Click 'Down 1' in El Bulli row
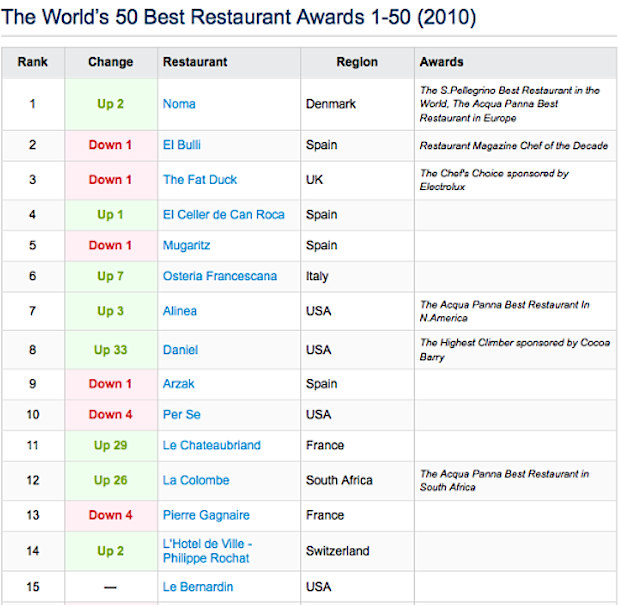Screen dimensions: 620x605 coord(111,145)
